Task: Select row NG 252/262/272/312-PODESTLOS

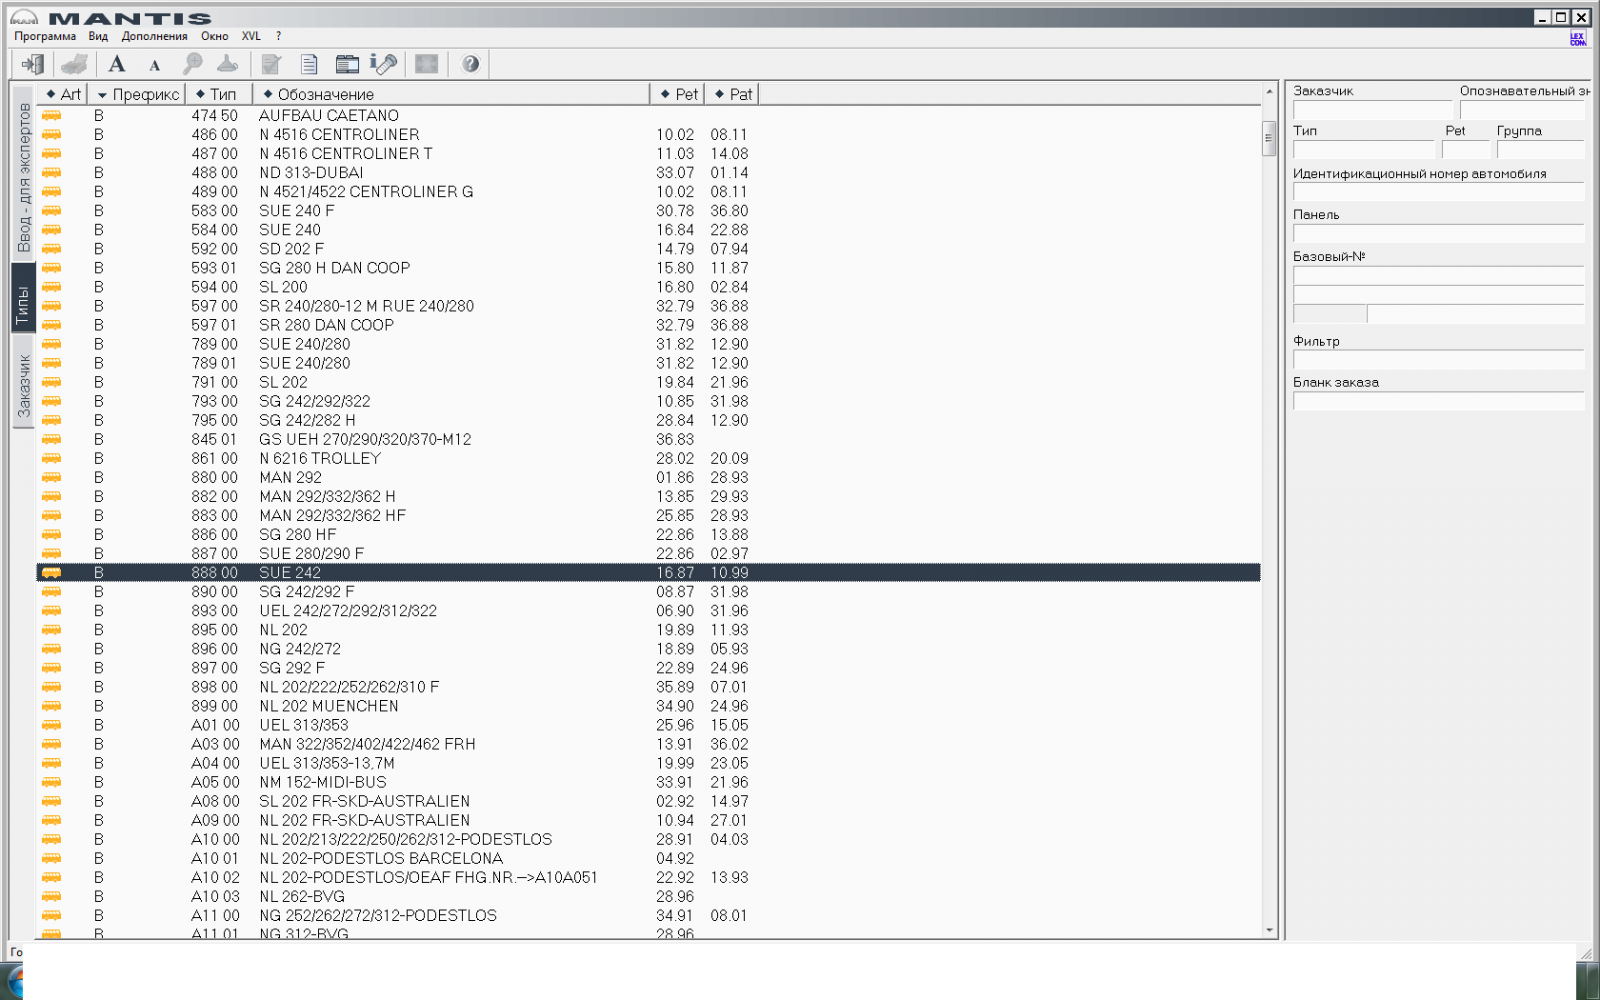Action: 648,916
